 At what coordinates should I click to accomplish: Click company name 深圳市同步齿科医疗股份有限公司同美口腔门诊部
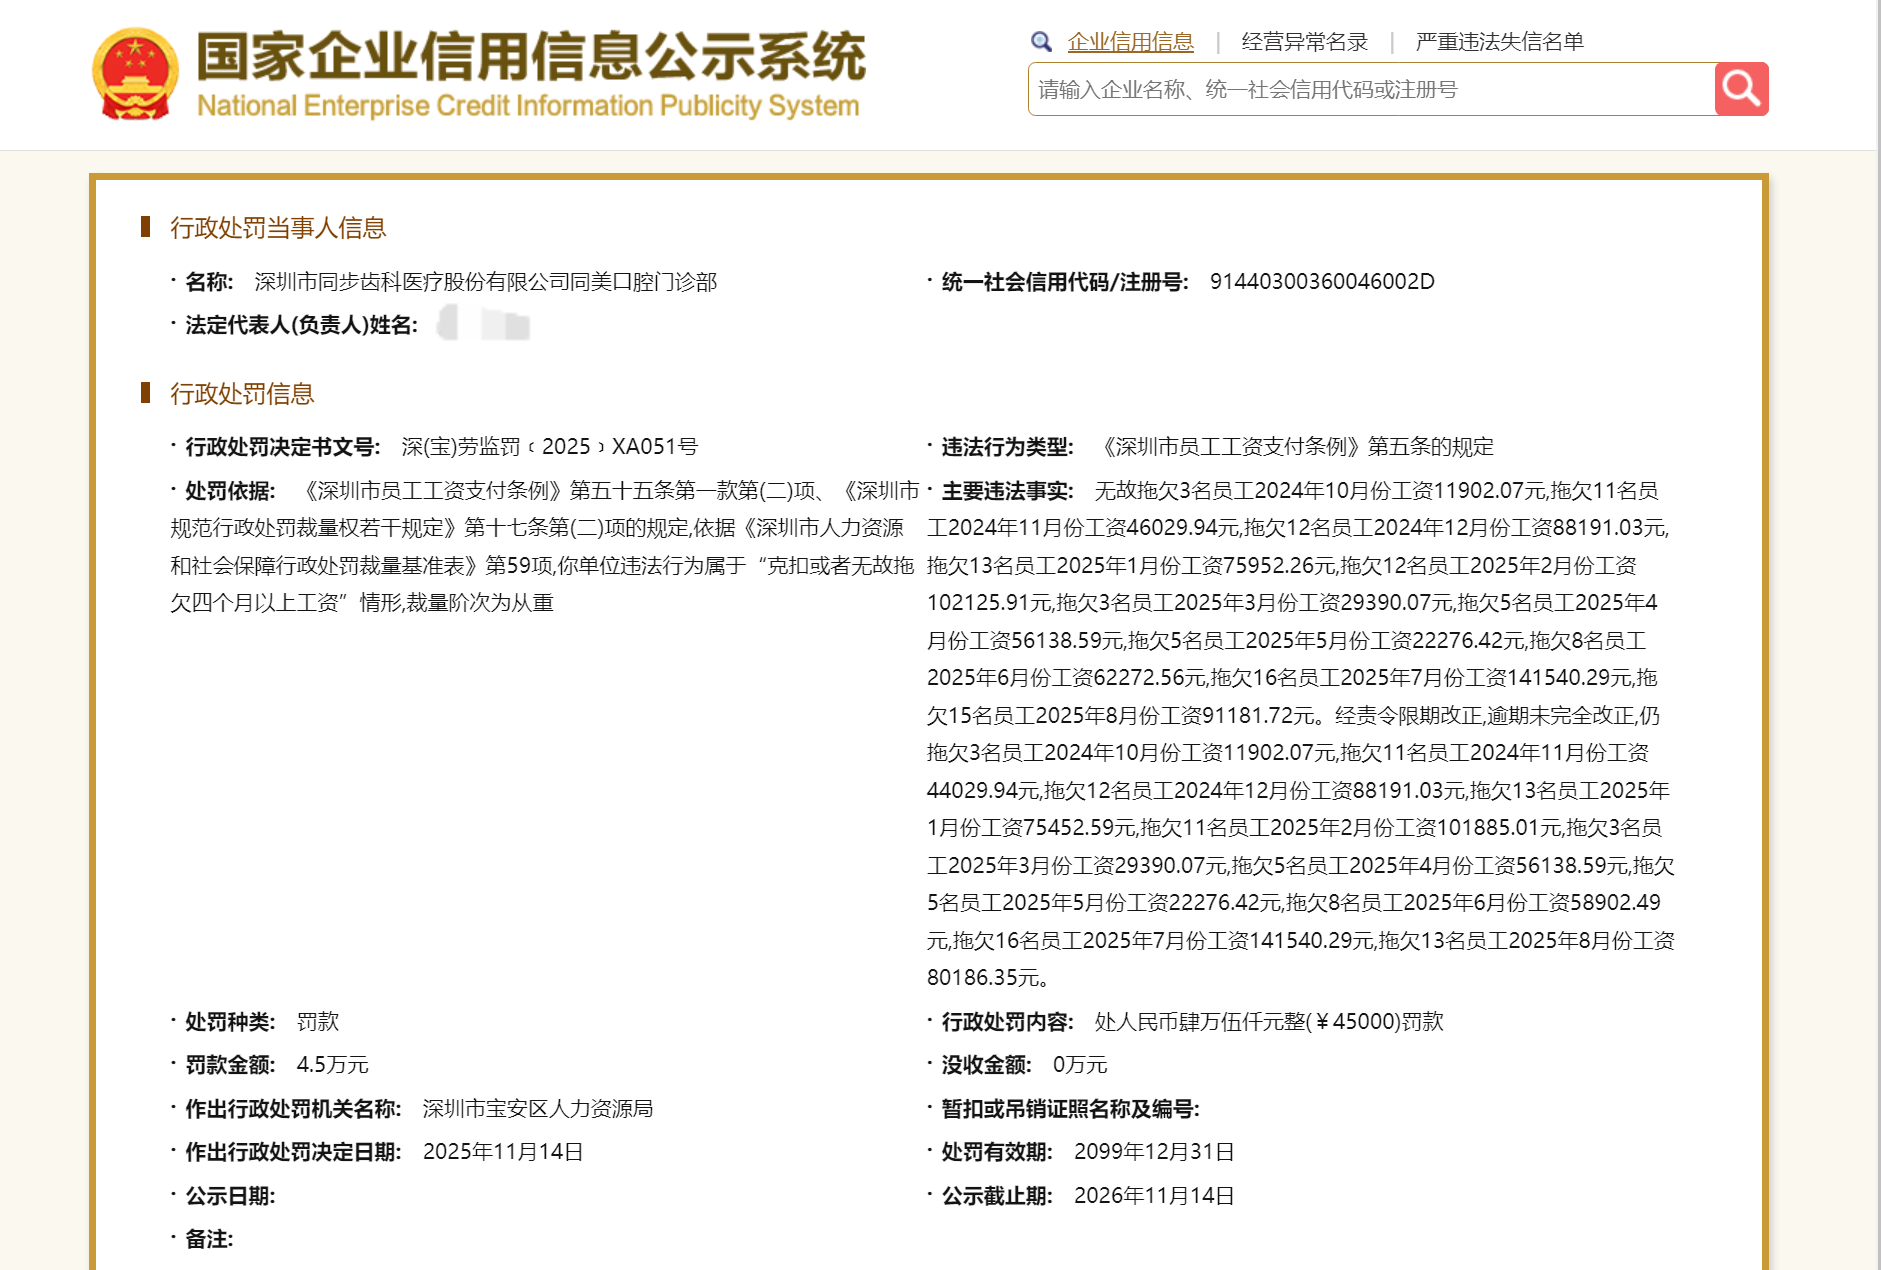[485, 282]
